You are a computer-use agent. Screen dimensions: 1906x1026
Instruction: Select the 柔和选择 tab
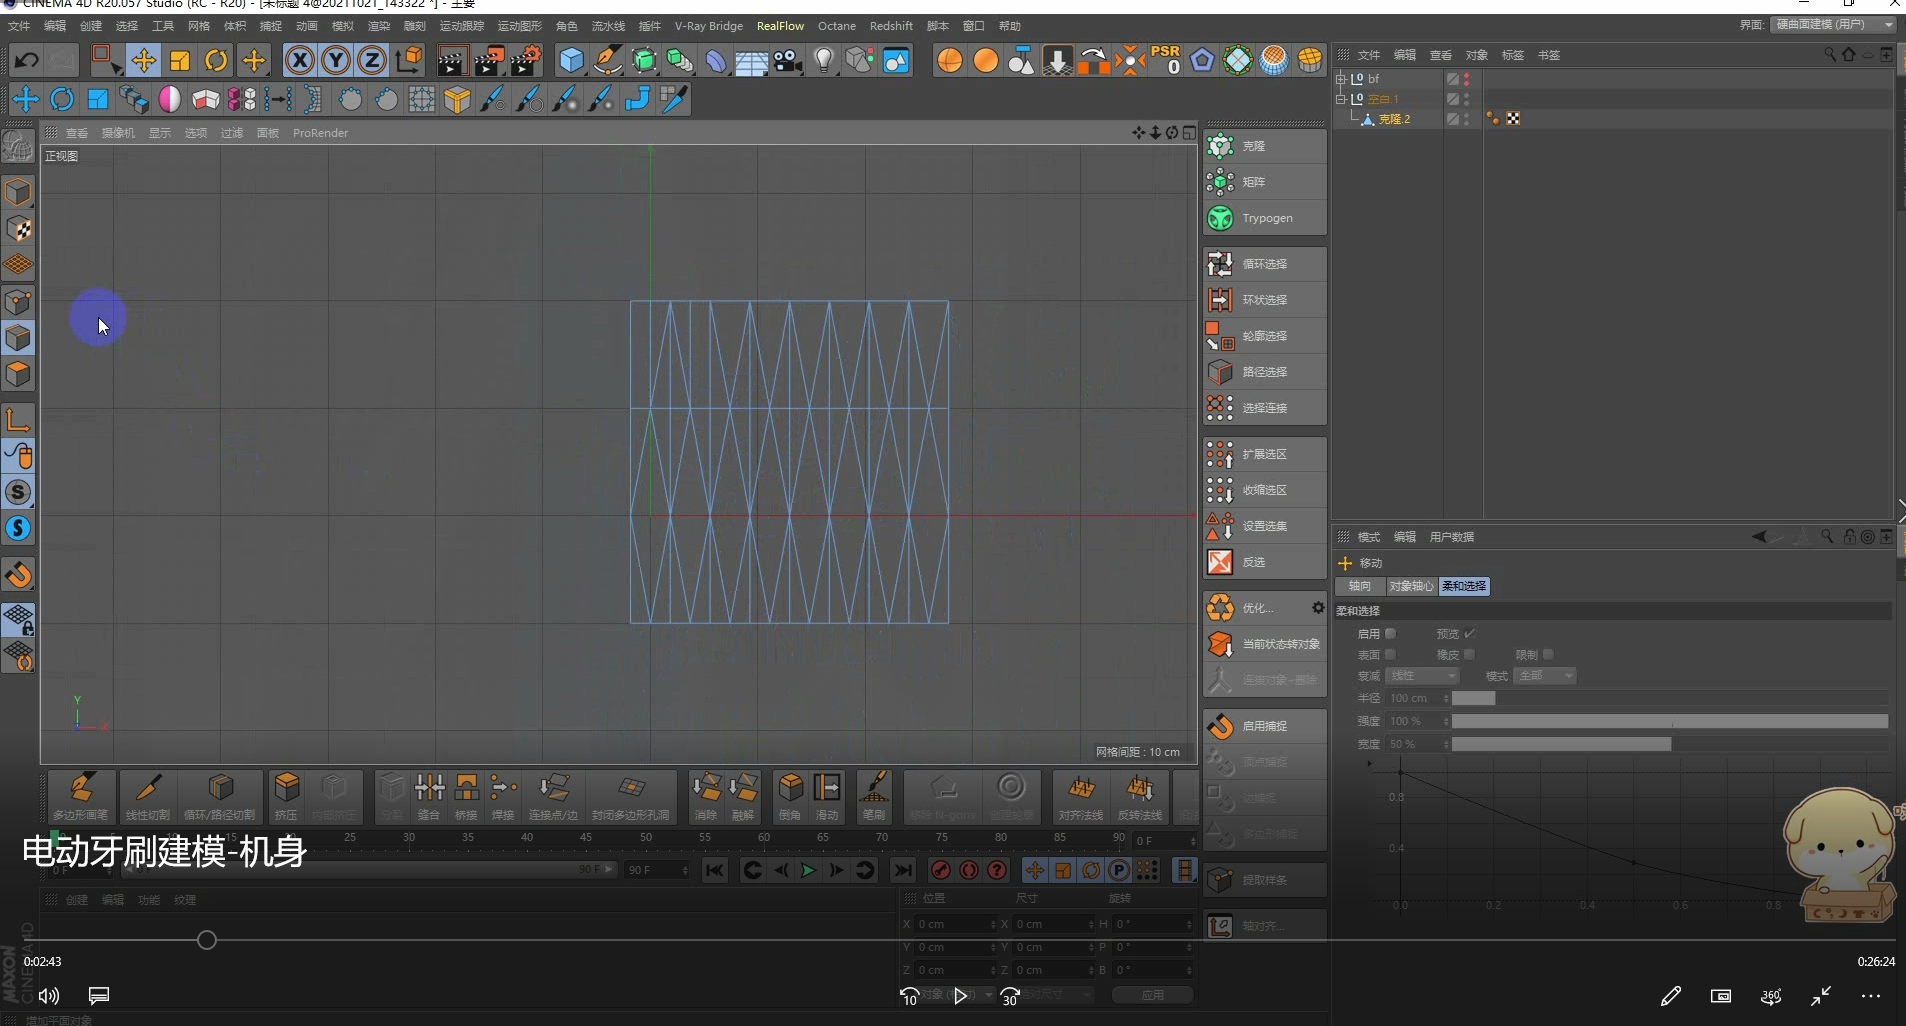(1464, 586)
